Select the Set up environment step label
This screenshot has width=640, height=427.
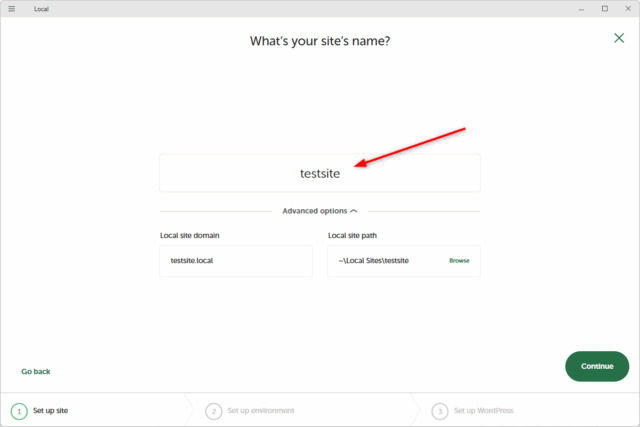[260, 411]
